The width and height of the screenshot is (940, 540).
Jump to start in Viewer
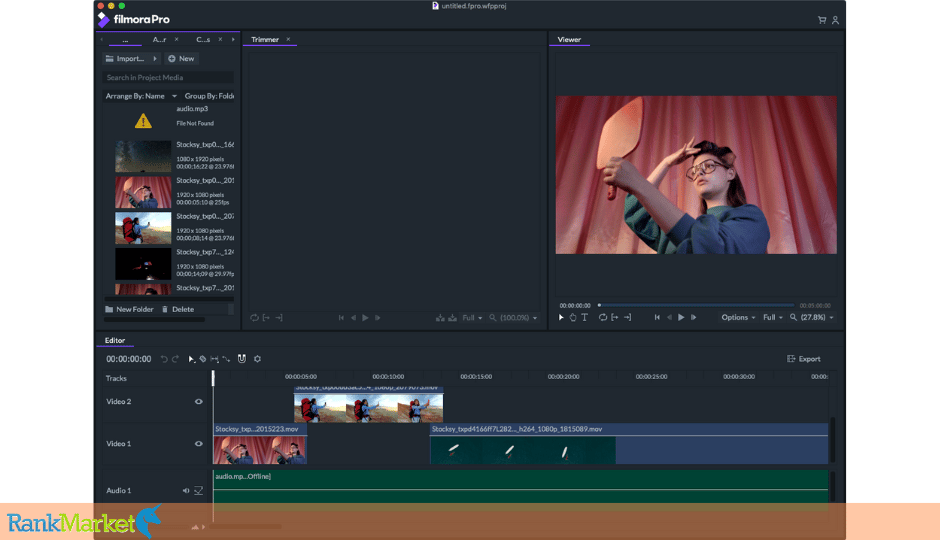click(x=657, y=318)
